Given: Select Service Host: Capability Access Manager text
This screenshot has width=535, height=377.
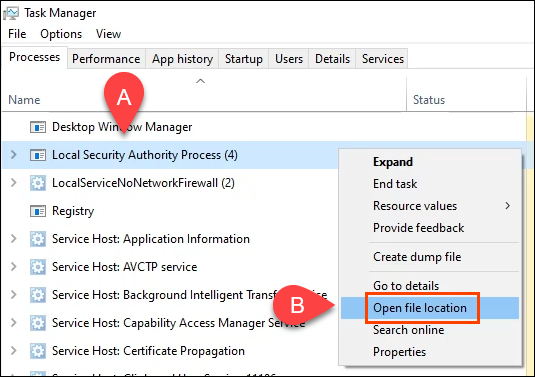Looking at the screenshot, I should [x=178, y=323].
